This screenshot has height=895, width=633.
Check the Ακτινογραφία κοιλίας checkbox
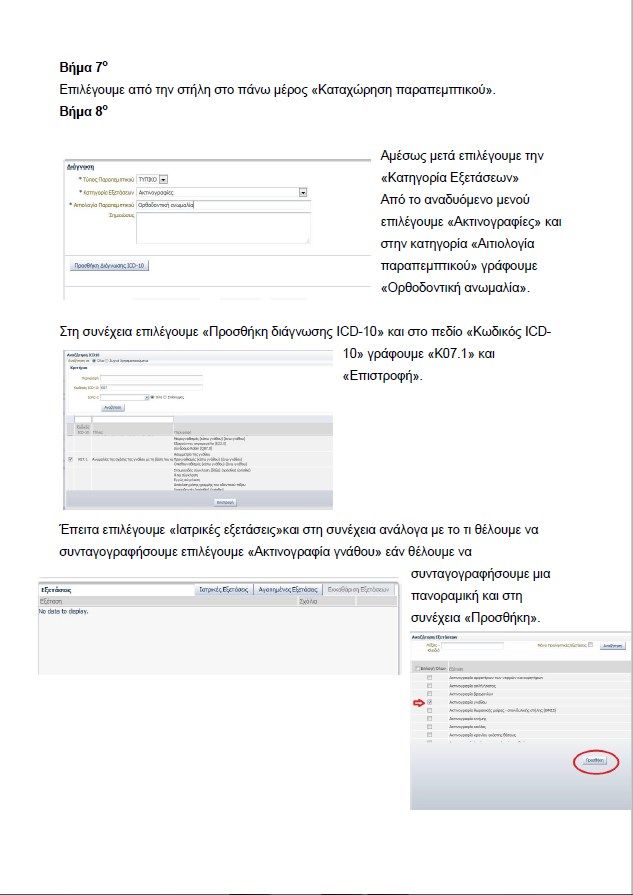point(429,727)
